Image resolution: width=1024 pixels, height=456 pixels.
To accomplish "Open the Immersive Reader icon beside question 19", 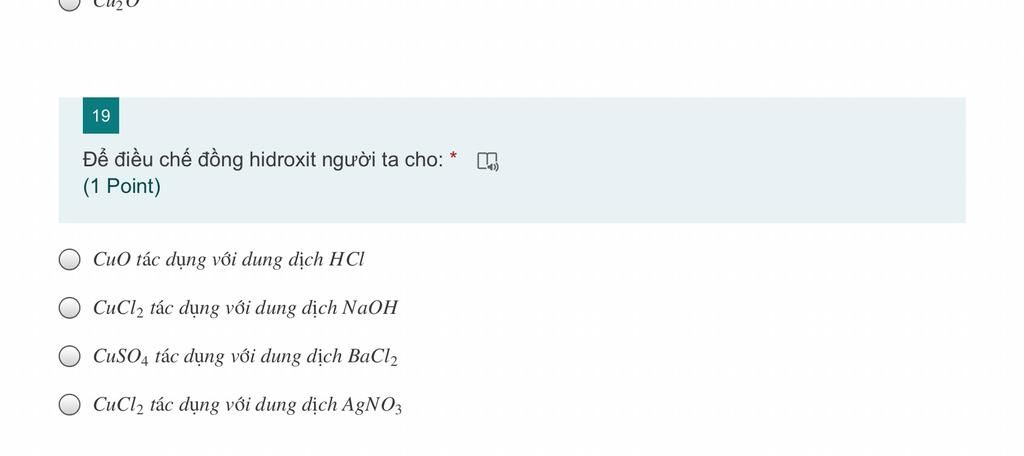I will click(488, 161).
